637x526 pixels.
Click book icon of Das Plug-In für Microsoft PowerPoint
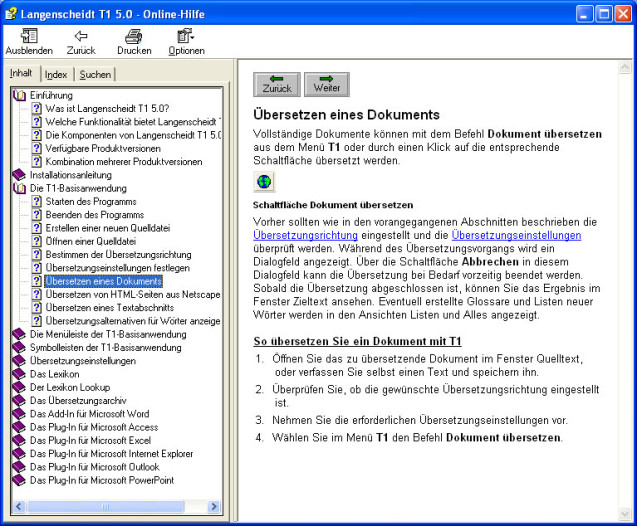click(x=20, y=481)
